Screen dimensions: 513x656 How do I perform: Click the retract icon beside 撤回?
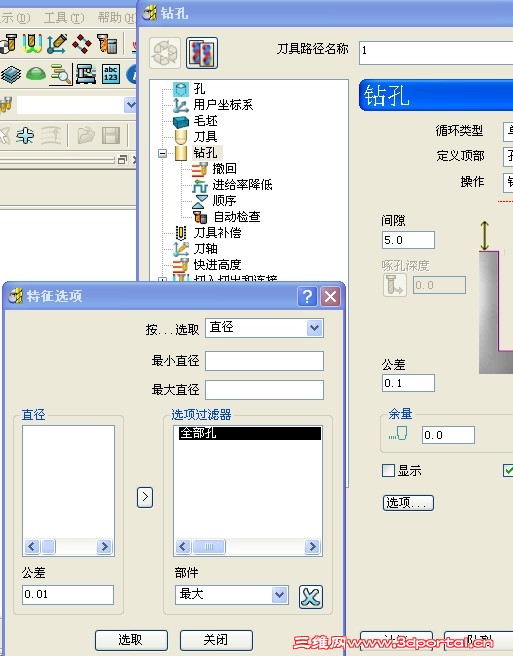coord(200,169)
